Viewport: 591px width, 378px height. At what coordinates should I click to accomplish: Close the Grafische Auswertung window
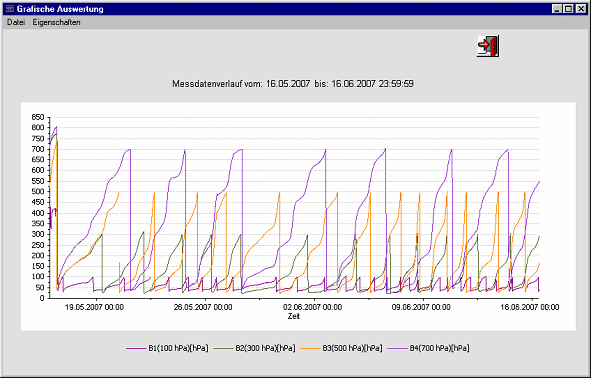pos(581,9)
